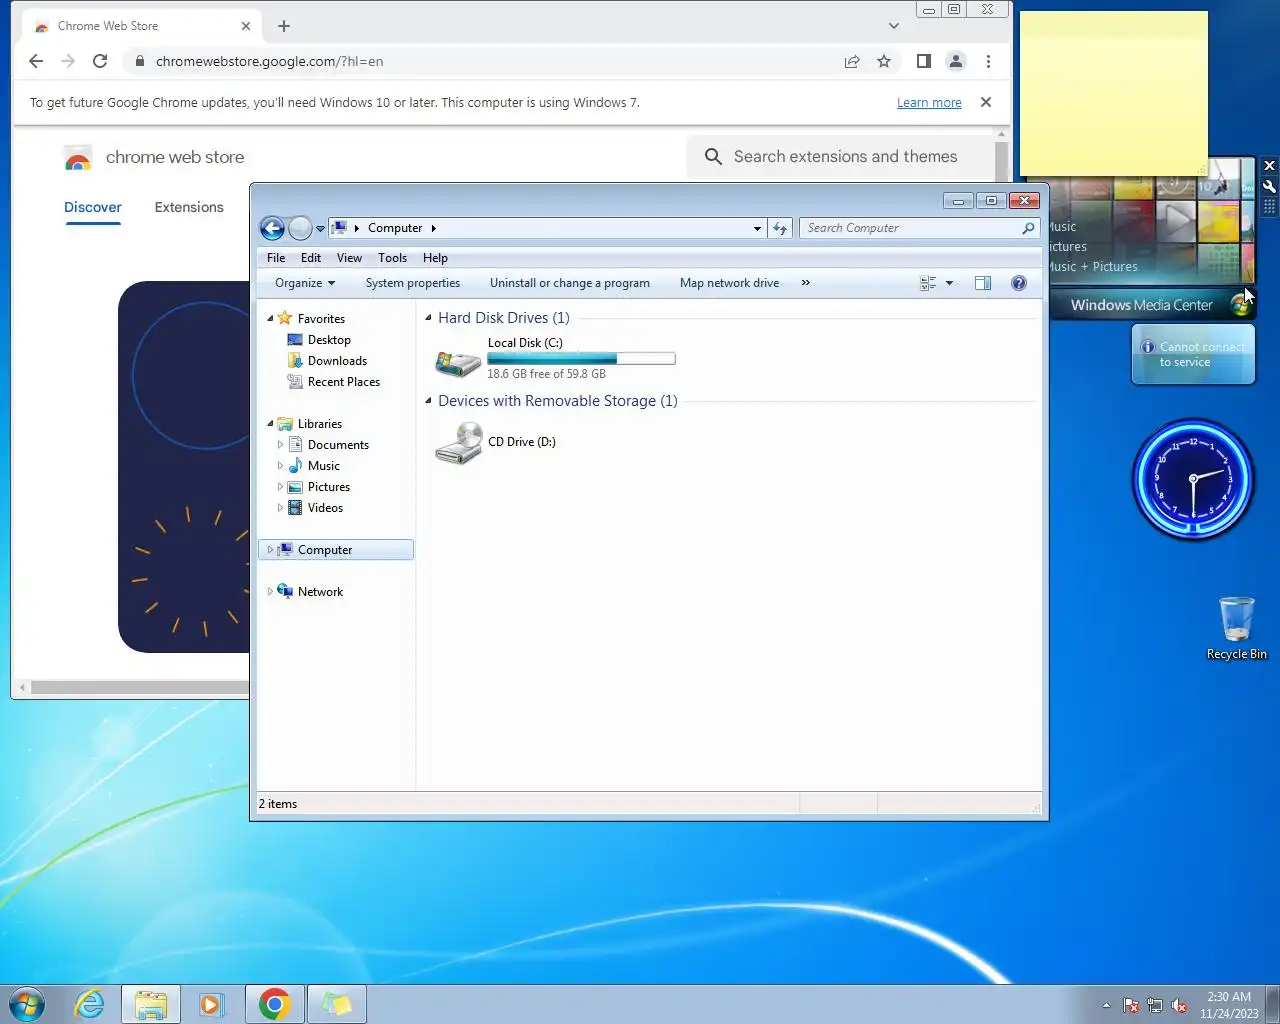Viewport: 1280px width, 1024px height.
Task: Open Chrome side panel icon
Action: [923, 61]
